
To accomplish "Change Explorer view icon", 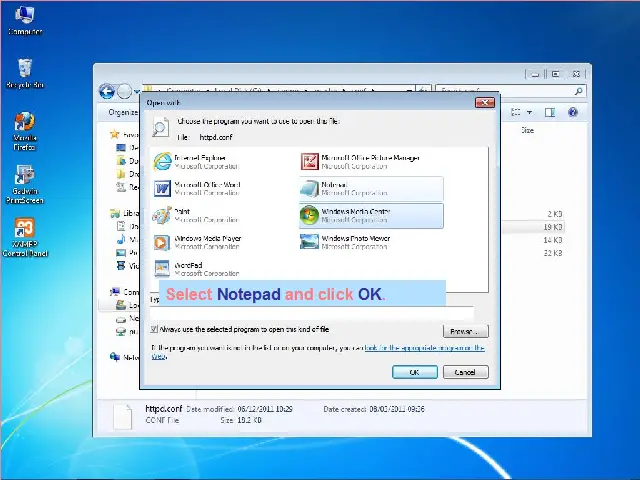I will [x=516, y=112].
